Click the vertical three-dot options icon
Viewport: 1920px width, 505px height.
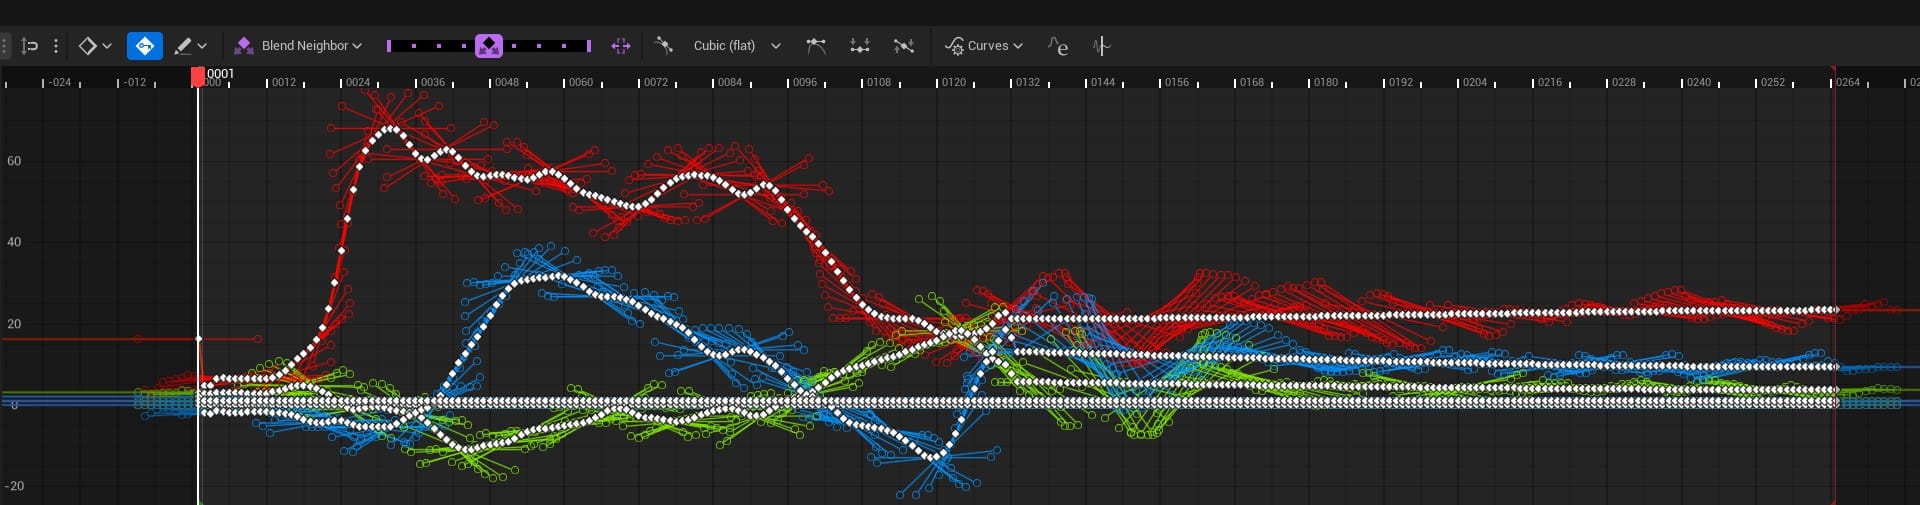(x=56, y=46)
